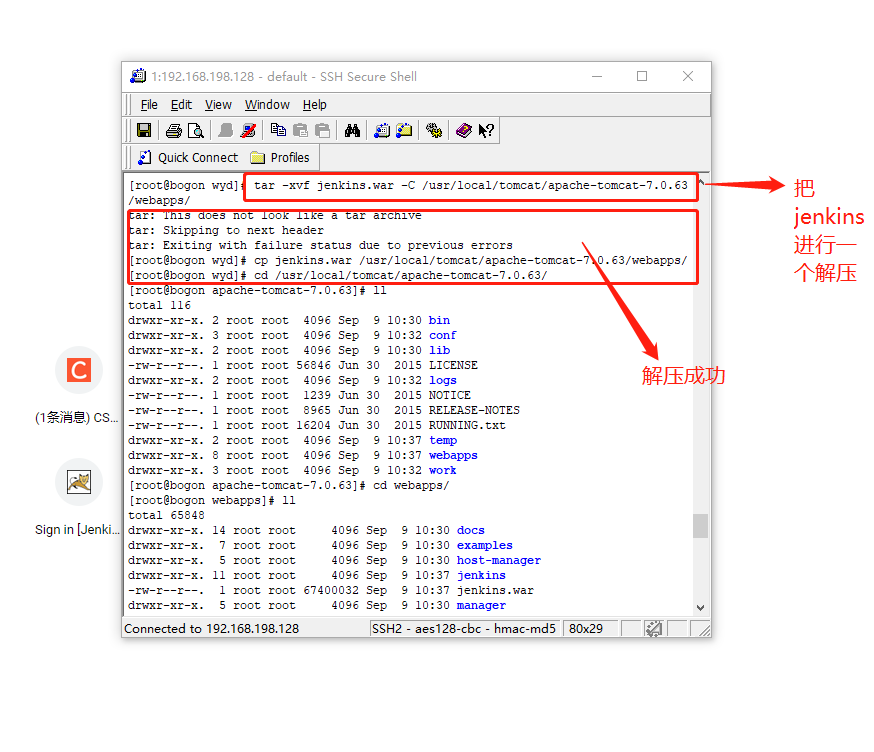
Task: Click the 'Sign in [Jenki...' shortcut label
Action: tap(77, 530)
